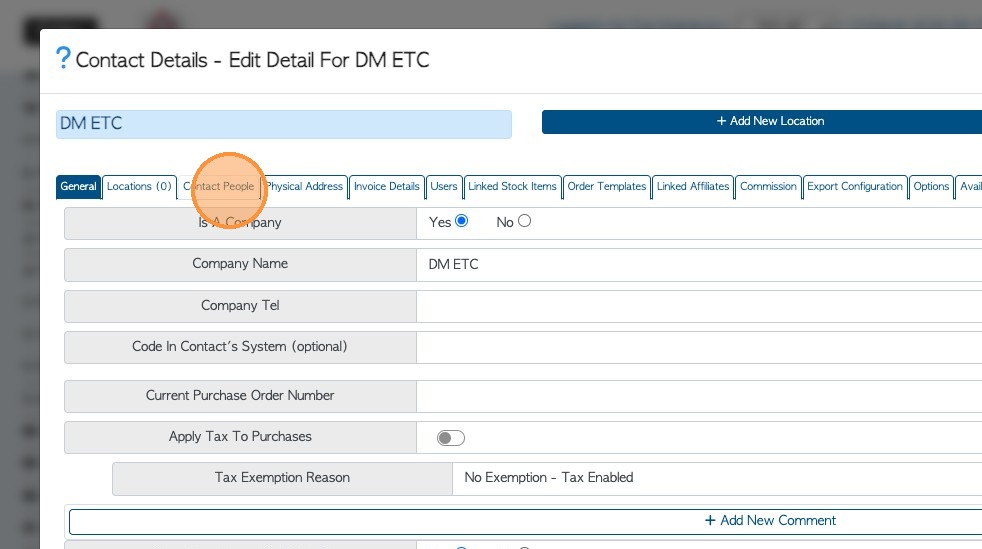
Task: Select the Order Templates tab
Action: 607,187
